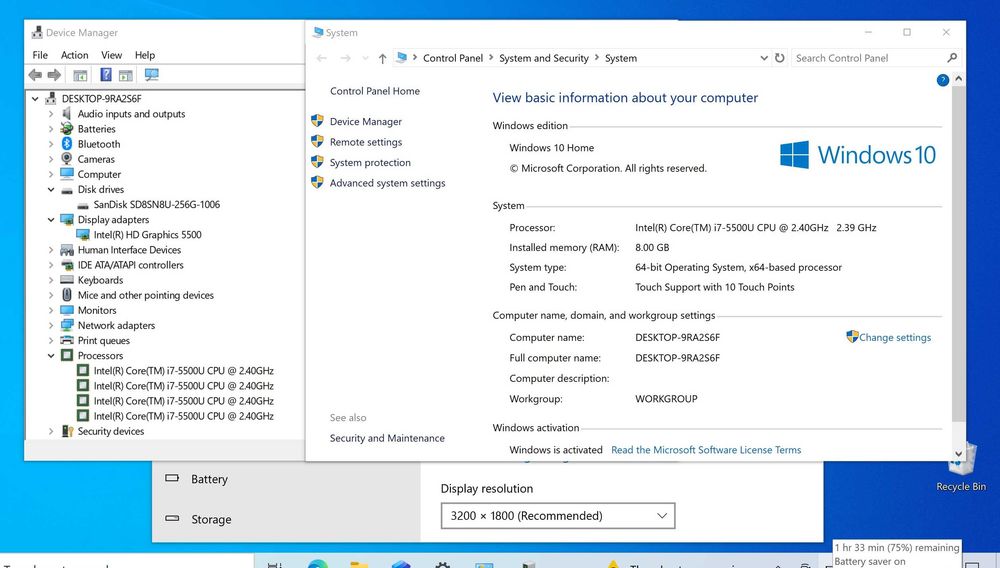Click Show/Hide Console Tree icon in Device Manager
The image size is (1000, 568).
[x=80, y=75]
